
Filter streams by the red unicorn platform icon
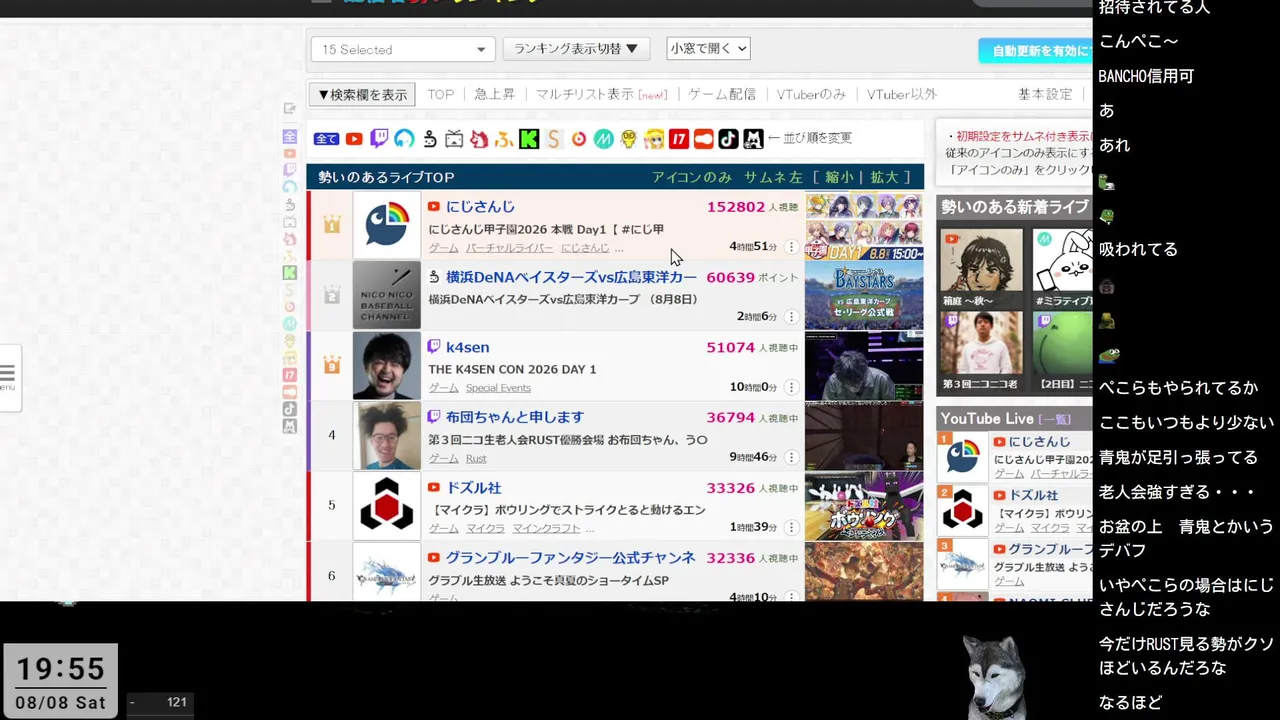[x=479, y=139]
